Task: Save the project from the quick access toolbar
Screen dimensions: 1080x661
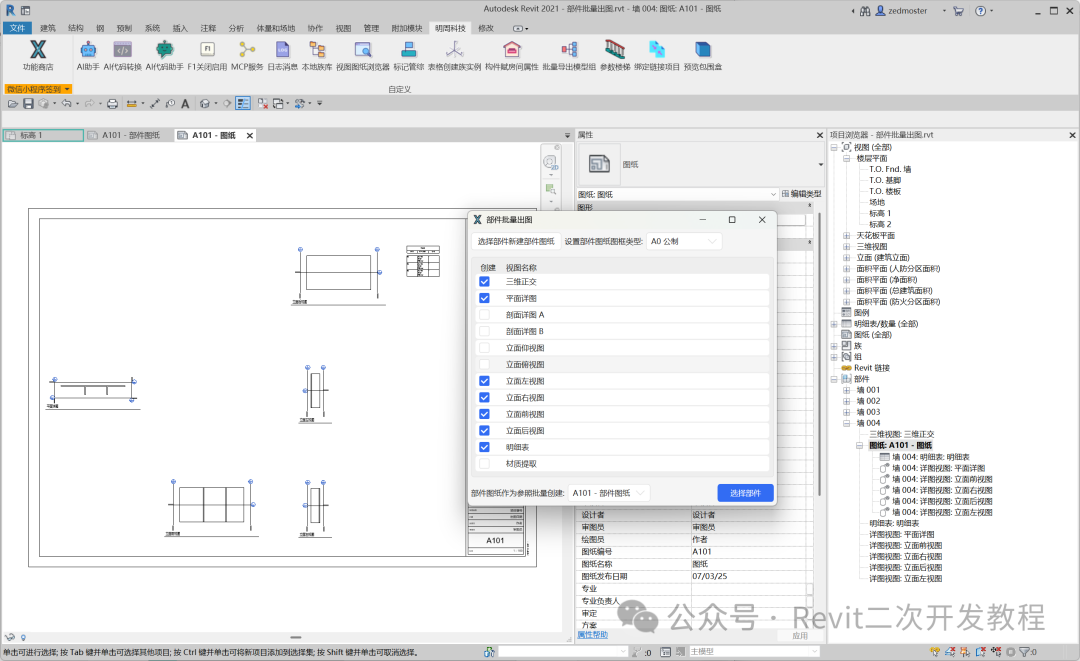Action: (28, 103)
